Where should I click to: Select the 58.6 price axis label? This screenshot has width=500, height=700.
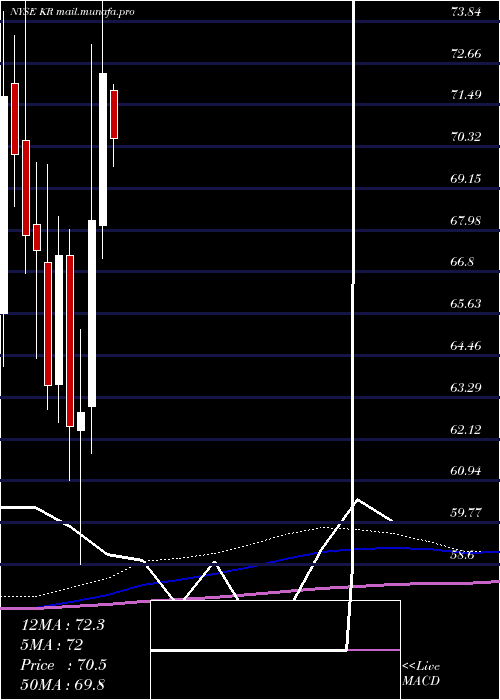(x=462, y=554)
